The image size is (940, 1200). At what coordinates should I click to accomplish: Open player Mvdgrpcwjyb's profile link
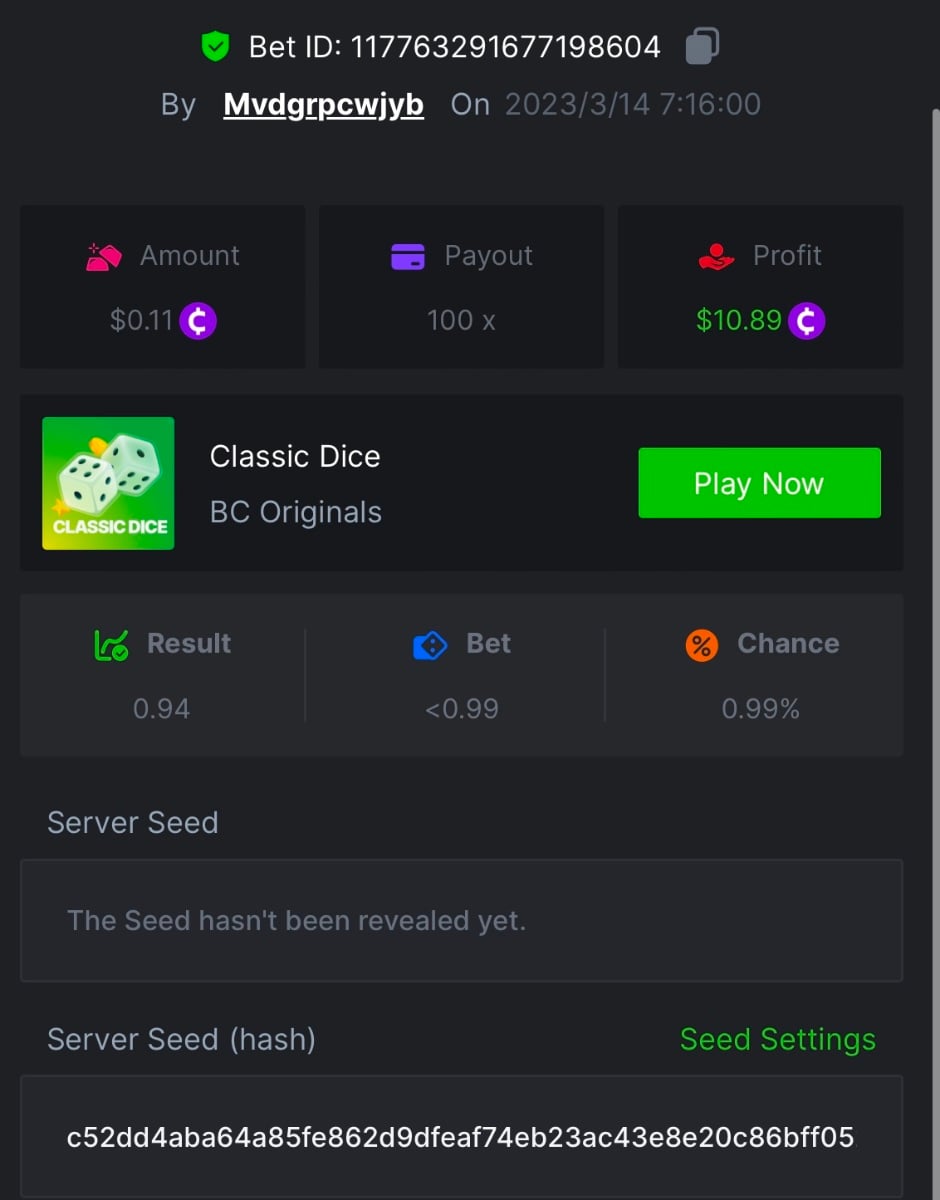(x=323, y=105)
